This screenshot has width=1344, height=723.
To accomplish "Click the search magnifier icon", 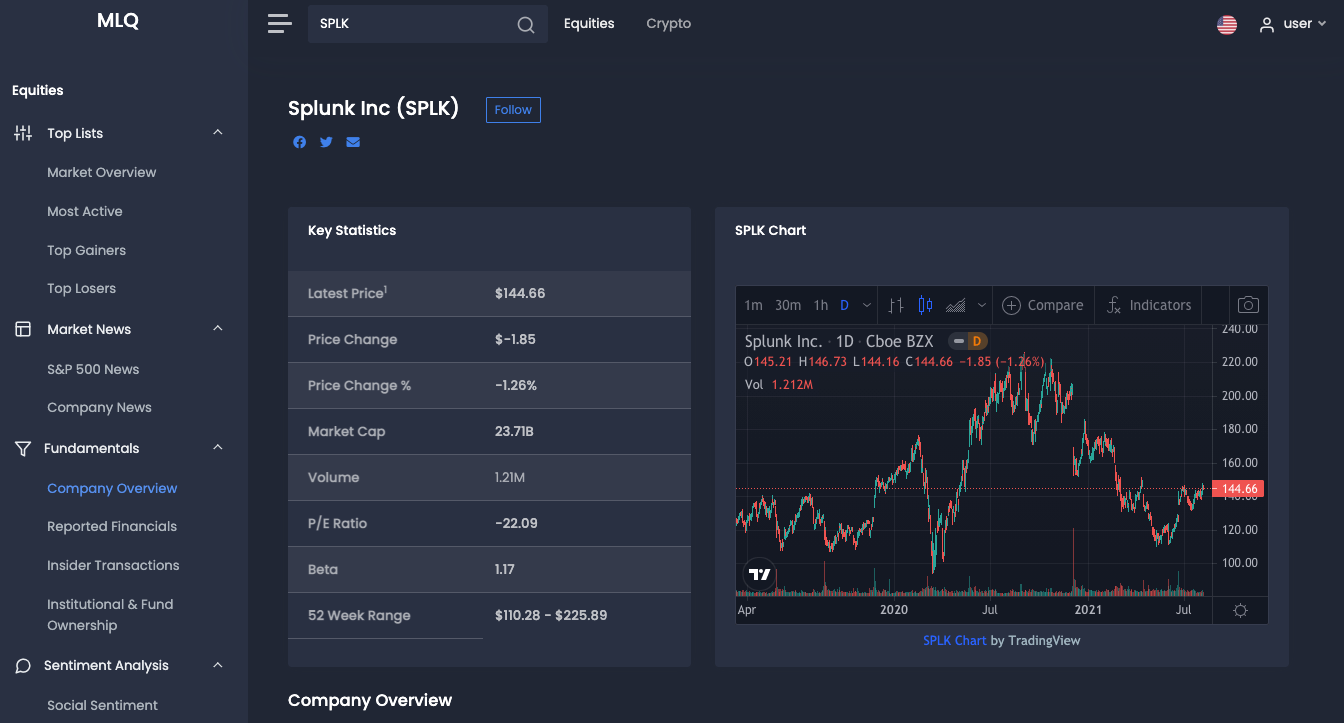I will 526,25.
